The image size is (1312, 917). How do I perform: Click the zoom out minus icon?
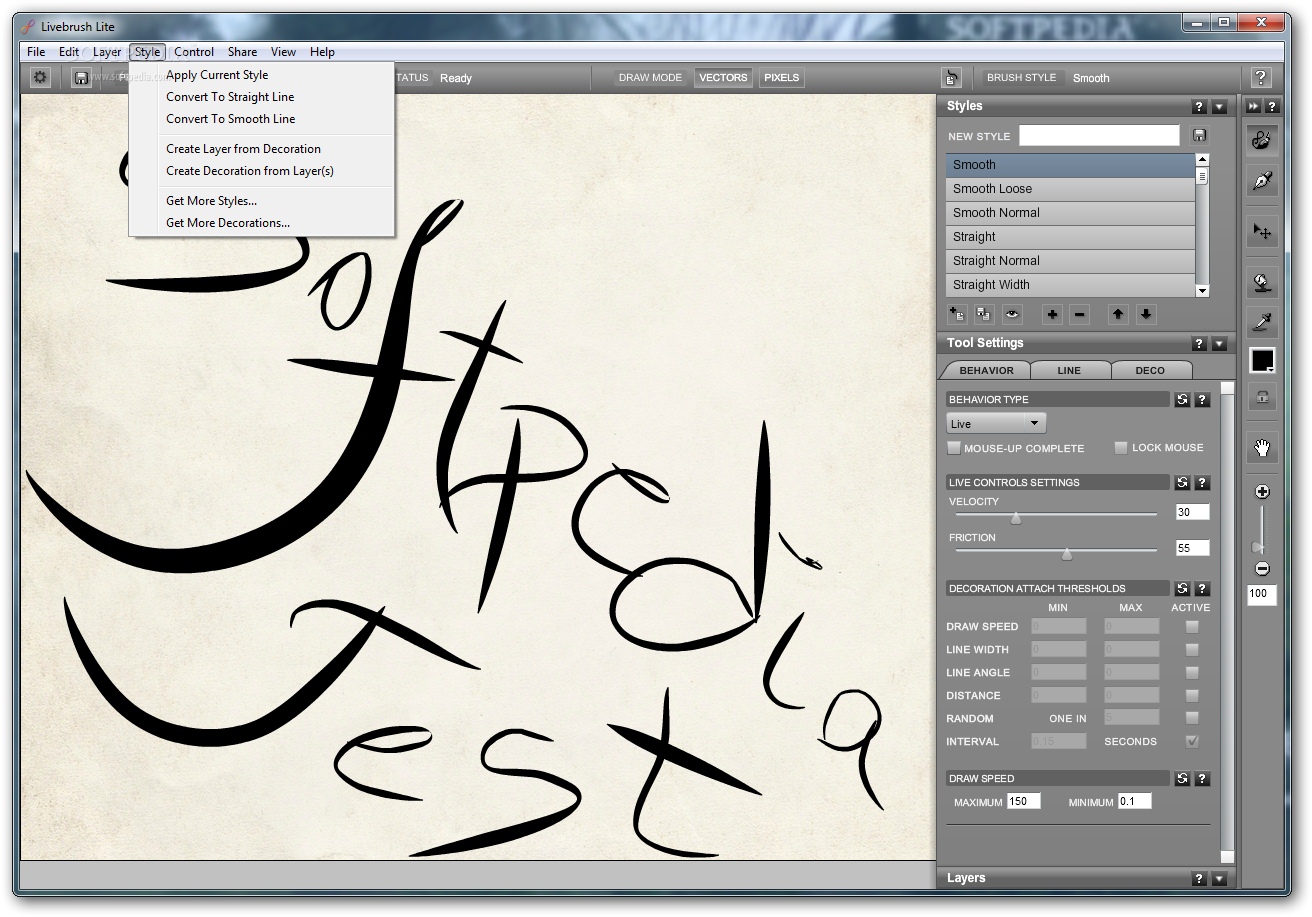pos(1262,569)
